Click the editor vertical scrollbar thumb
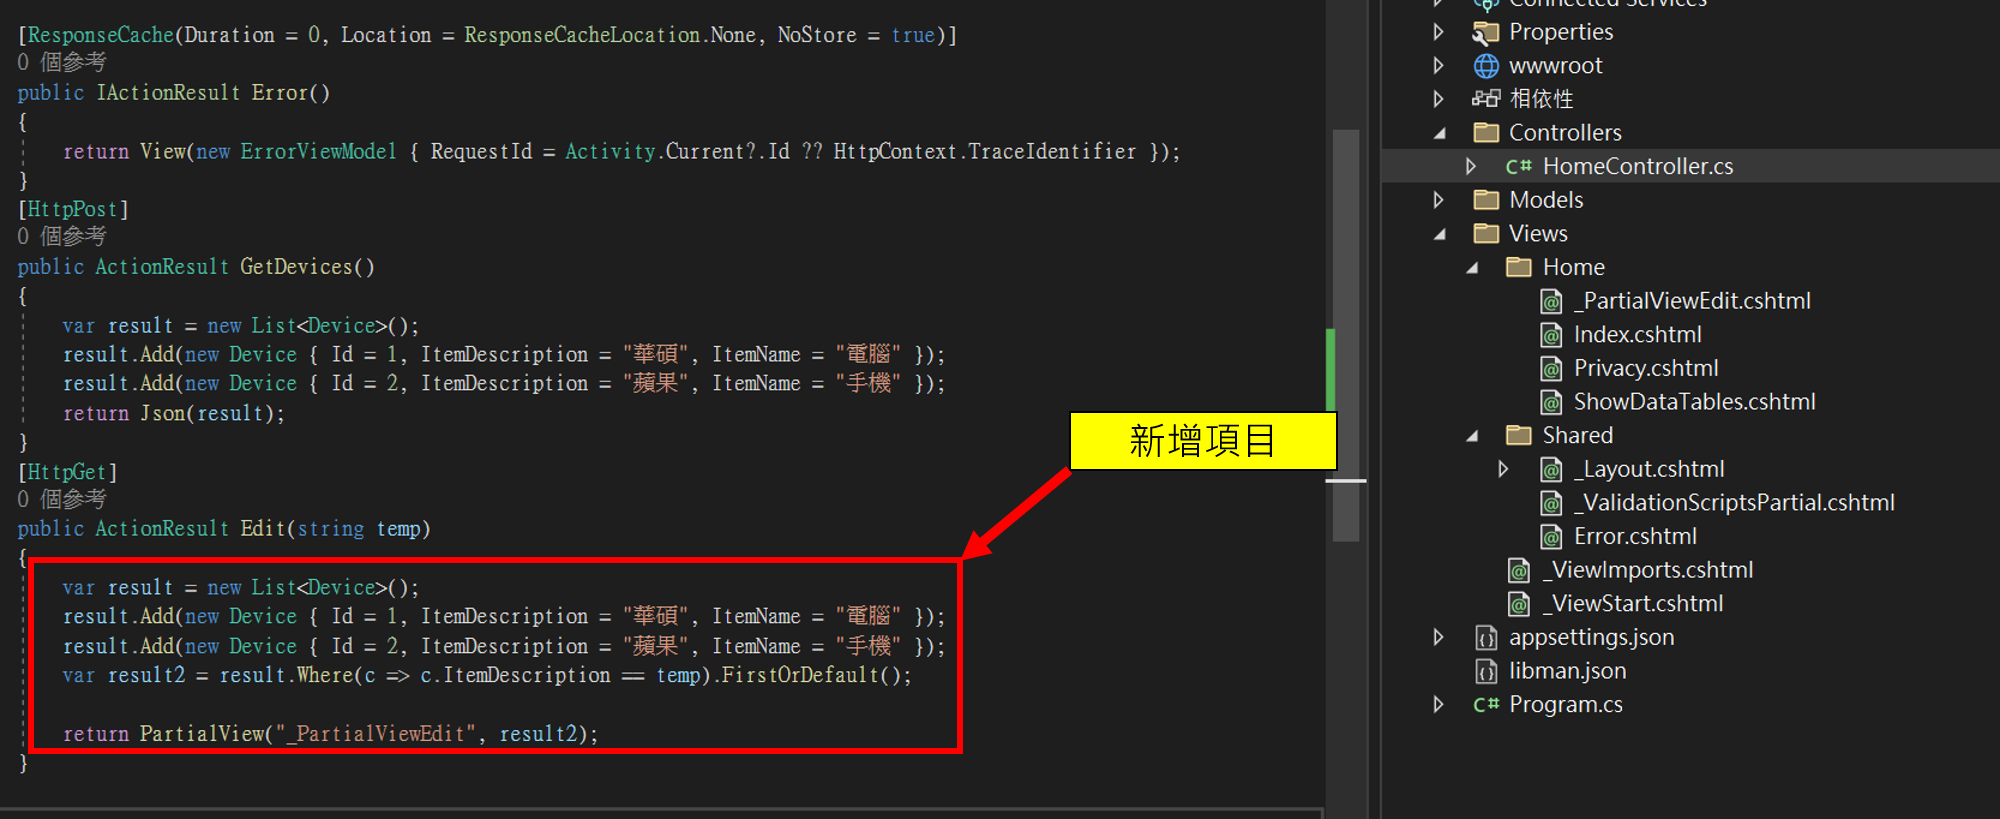Image resolution: width=2000 pixels, height=819 pixels. coord(1346,335)
